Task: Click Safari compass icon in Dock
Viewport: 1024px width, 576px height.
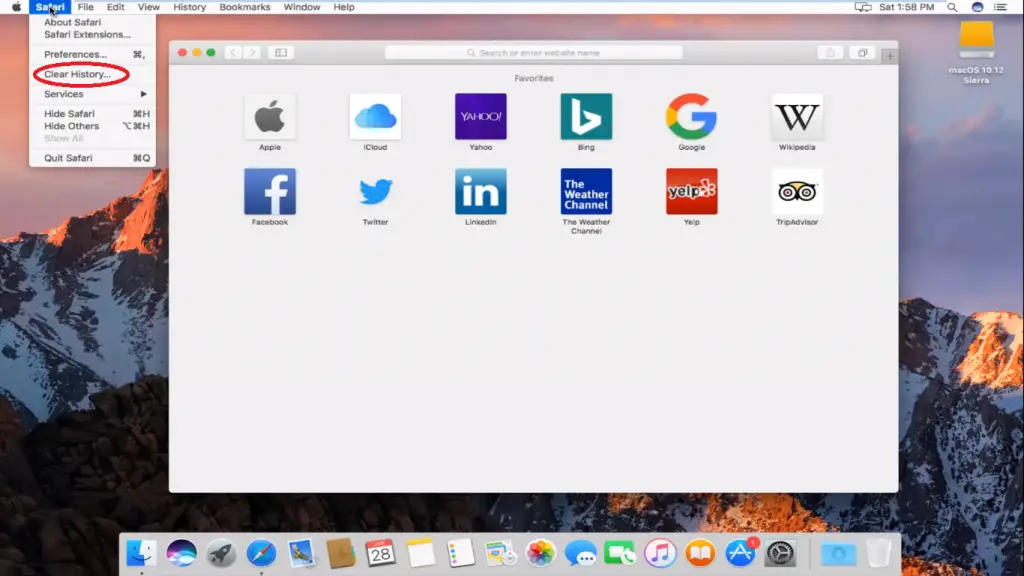Action: (x=261, y=554)
